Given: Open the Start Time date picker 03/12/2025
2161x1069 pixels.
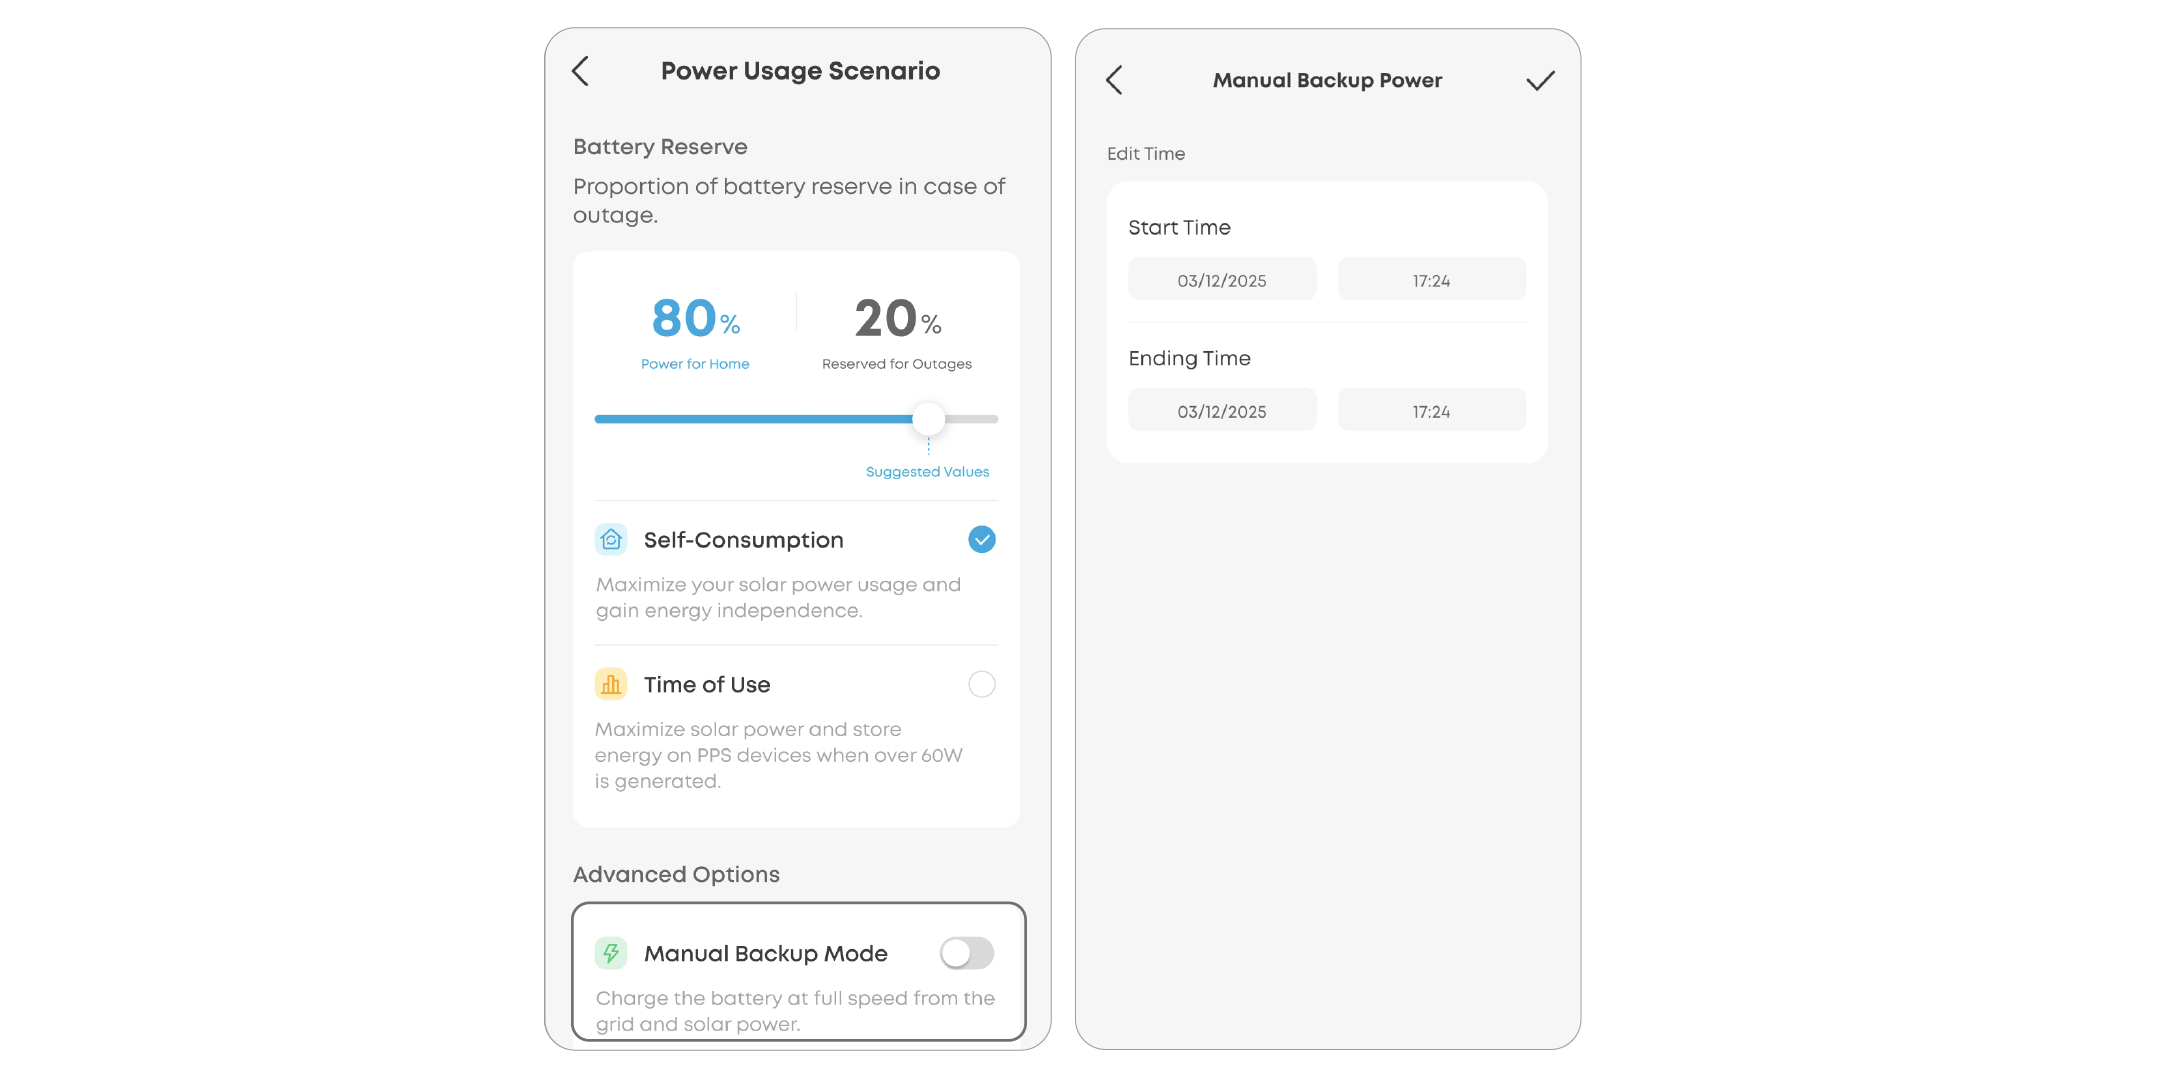Looking at the screenshot, I should [x=1222, y=279].
